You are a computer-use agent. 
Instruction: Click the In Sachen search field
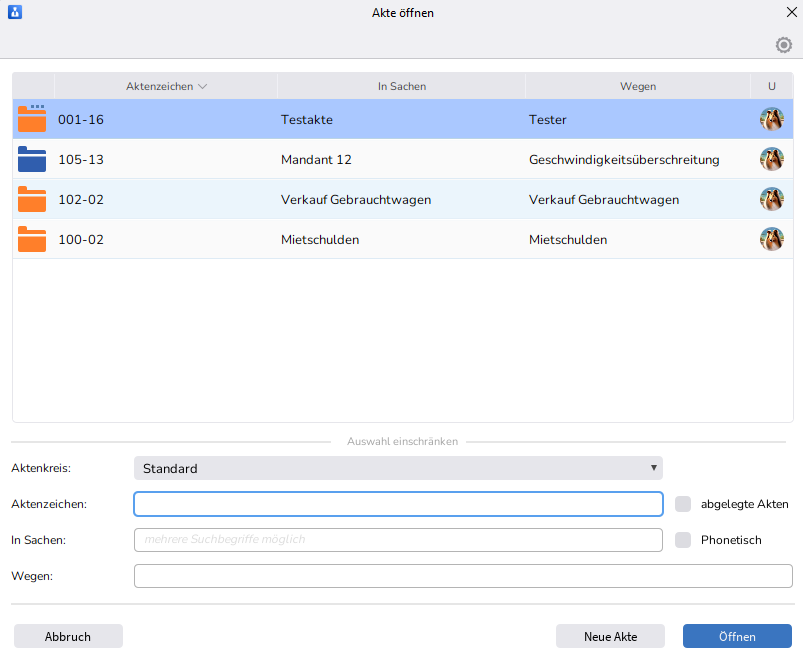click(398, 540)
